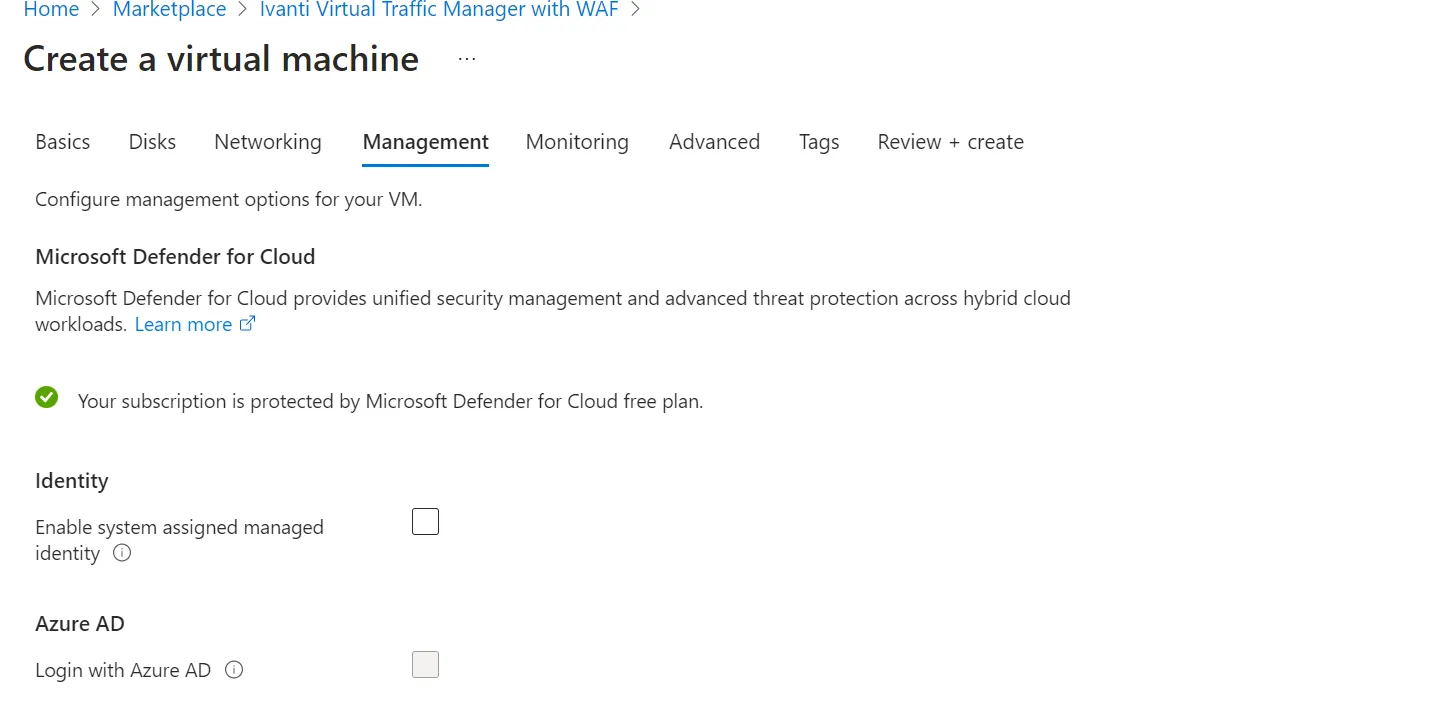The height and width of the screenshot is (719, 1441).
Task: Click the external link icon after Learn more
Action: [x=248, y=324]
